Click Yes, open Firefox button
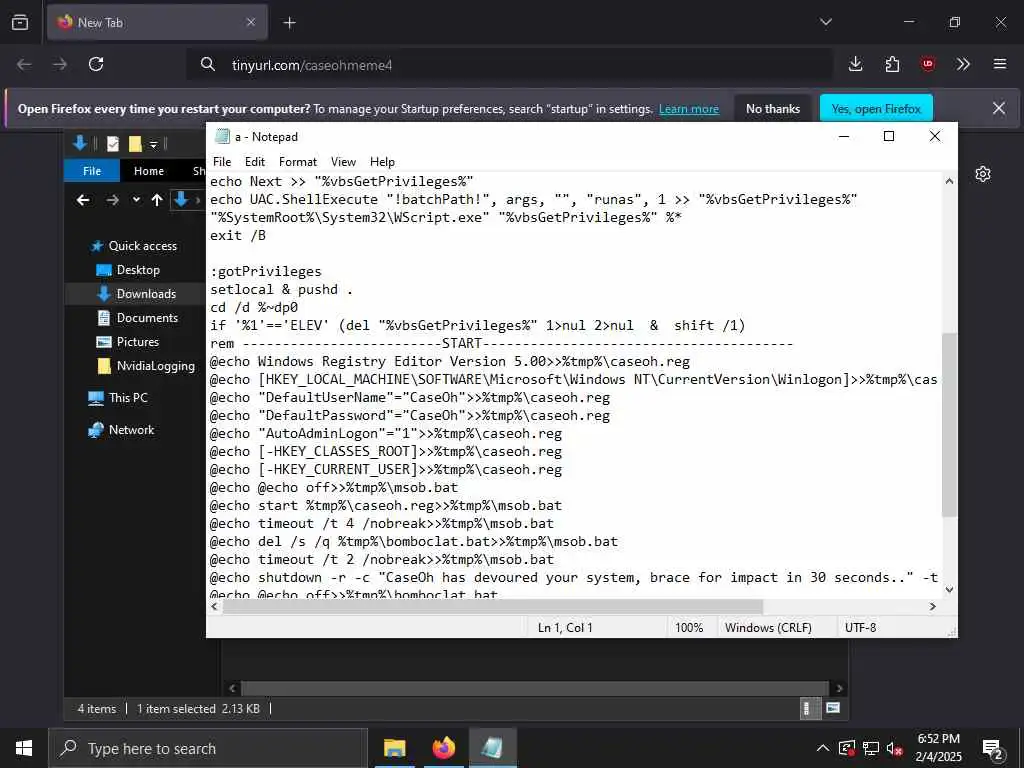The height and width of the screenshot is (768, 1024). tap(876, 109)
